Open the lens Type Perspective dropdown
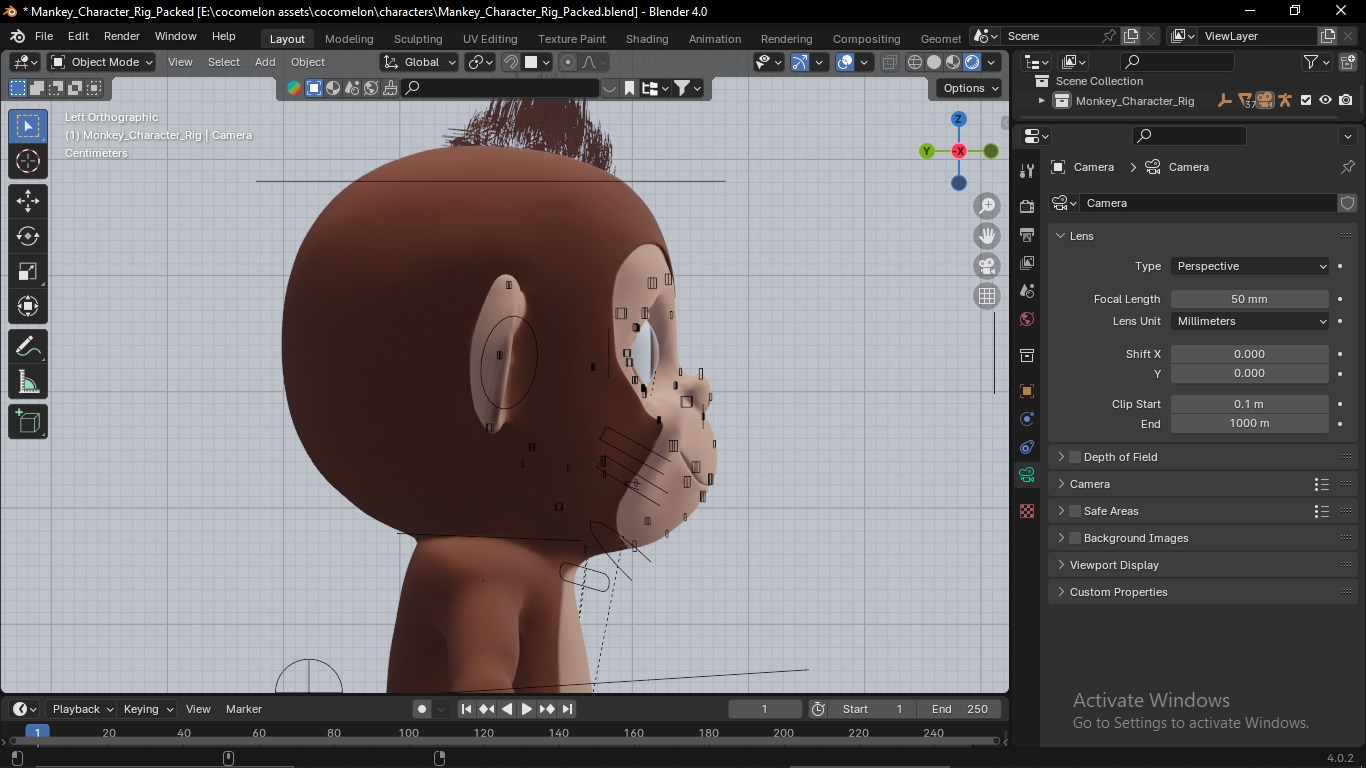Viewport: 1366px width, 768px height. click(1250, 266)
